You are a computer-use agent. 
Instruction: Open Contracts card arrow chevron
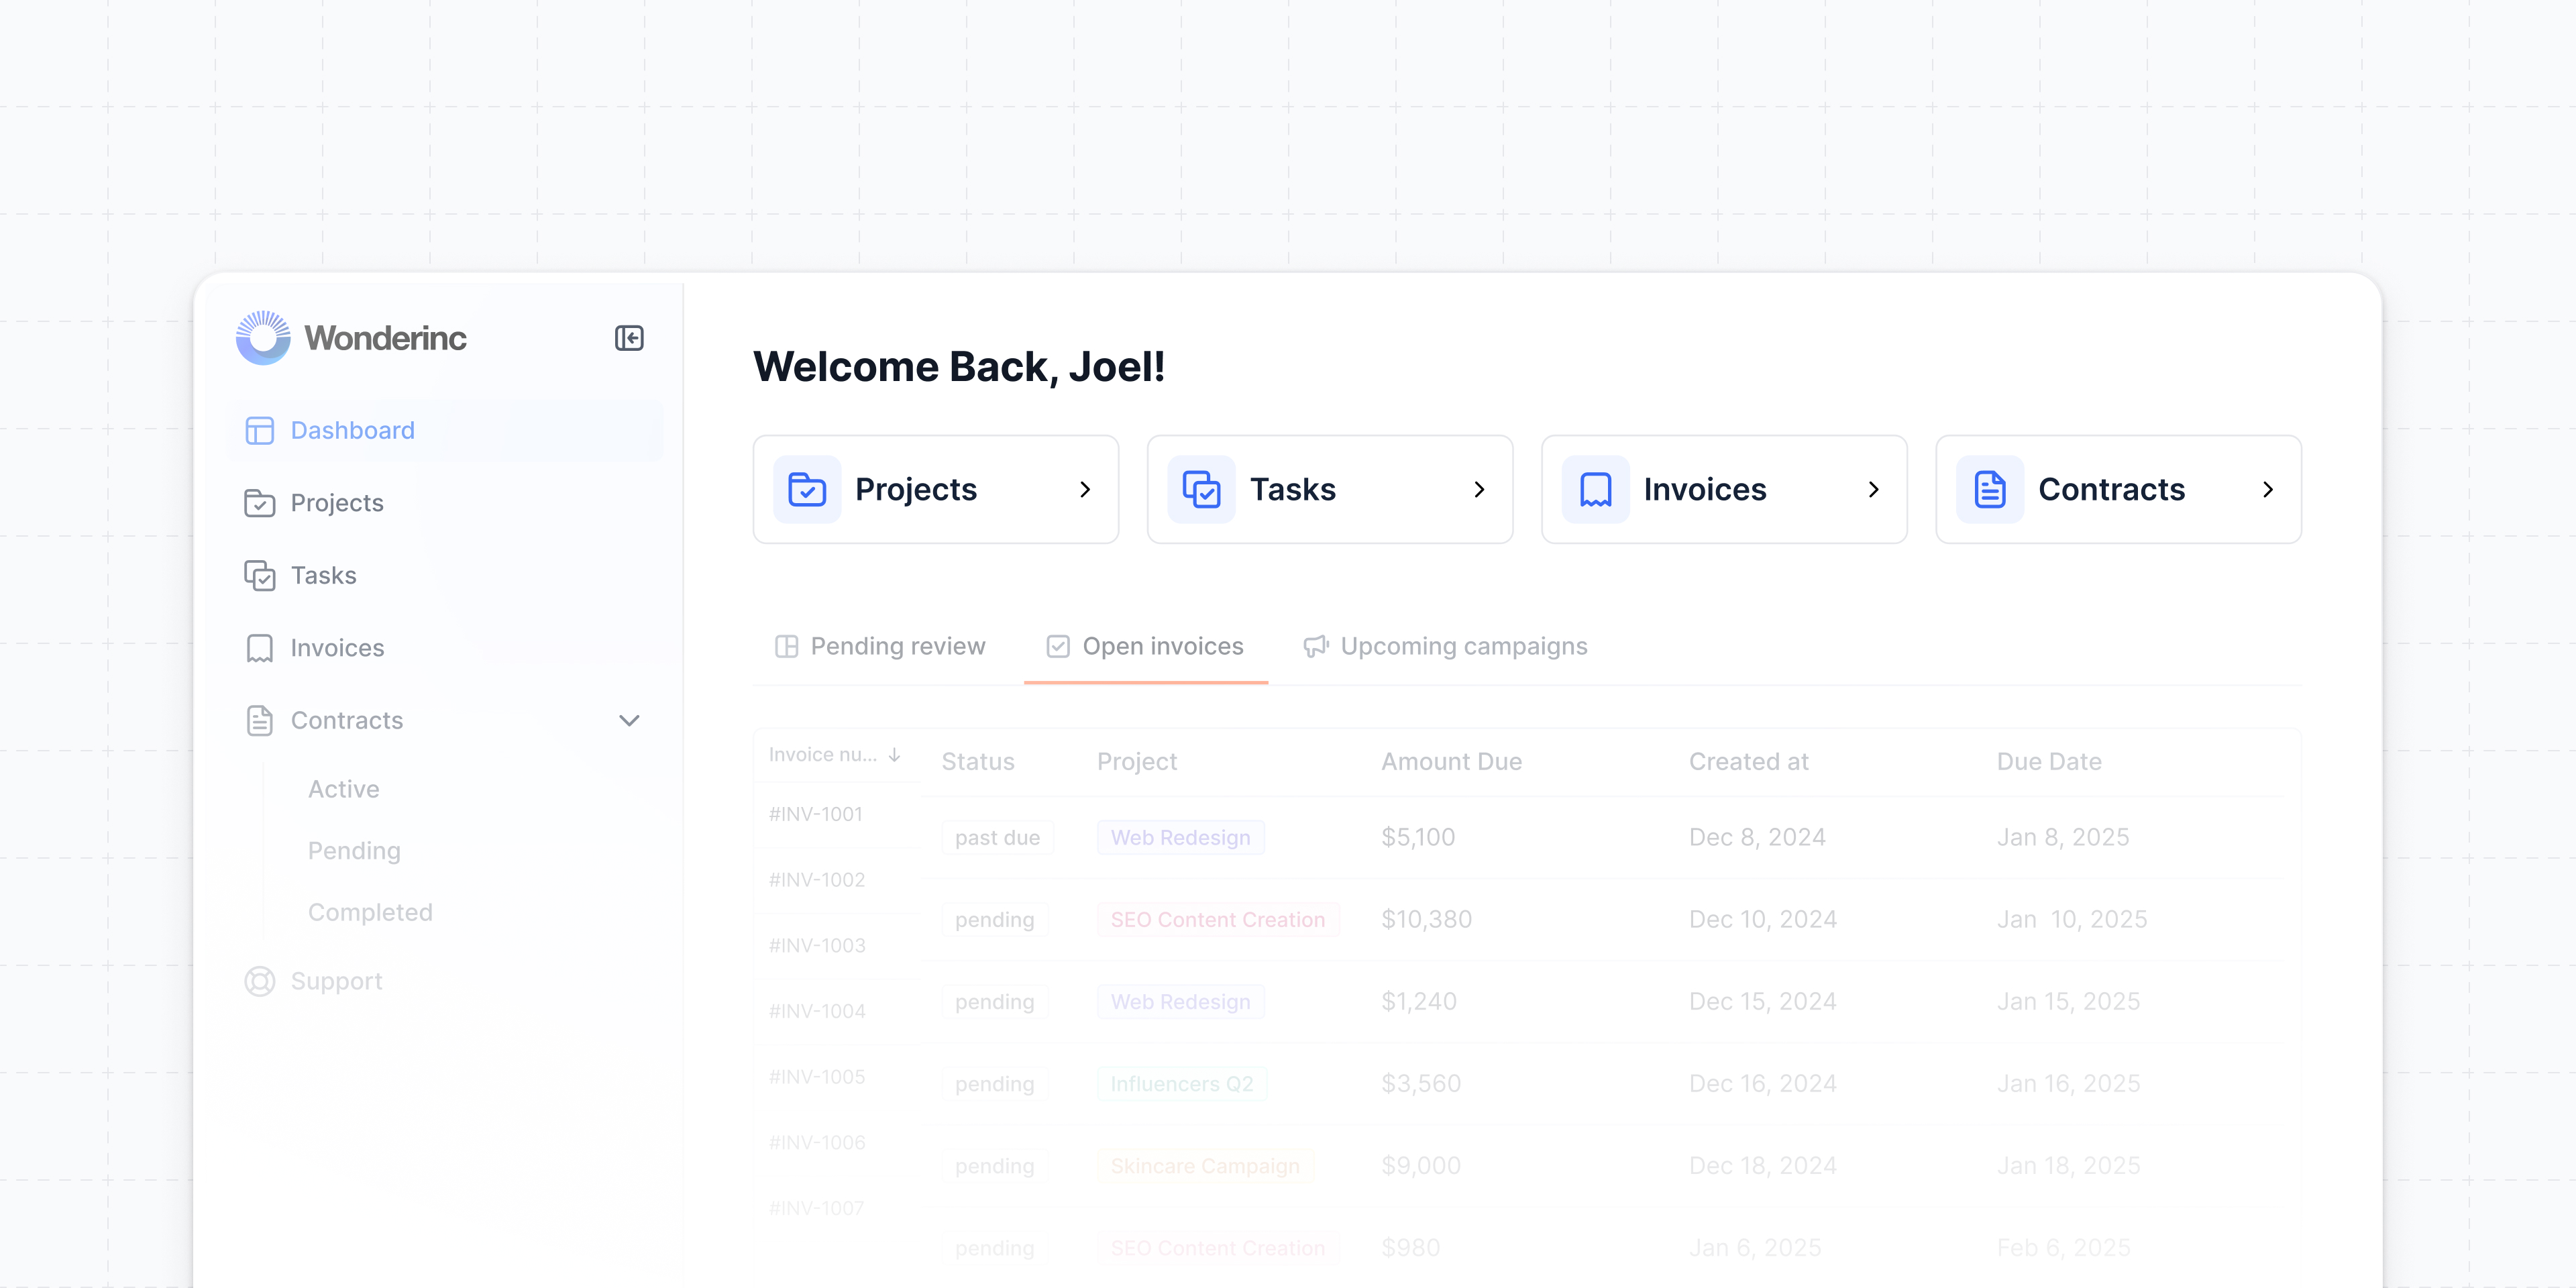pyautogui.click(x=2268, y=490)
